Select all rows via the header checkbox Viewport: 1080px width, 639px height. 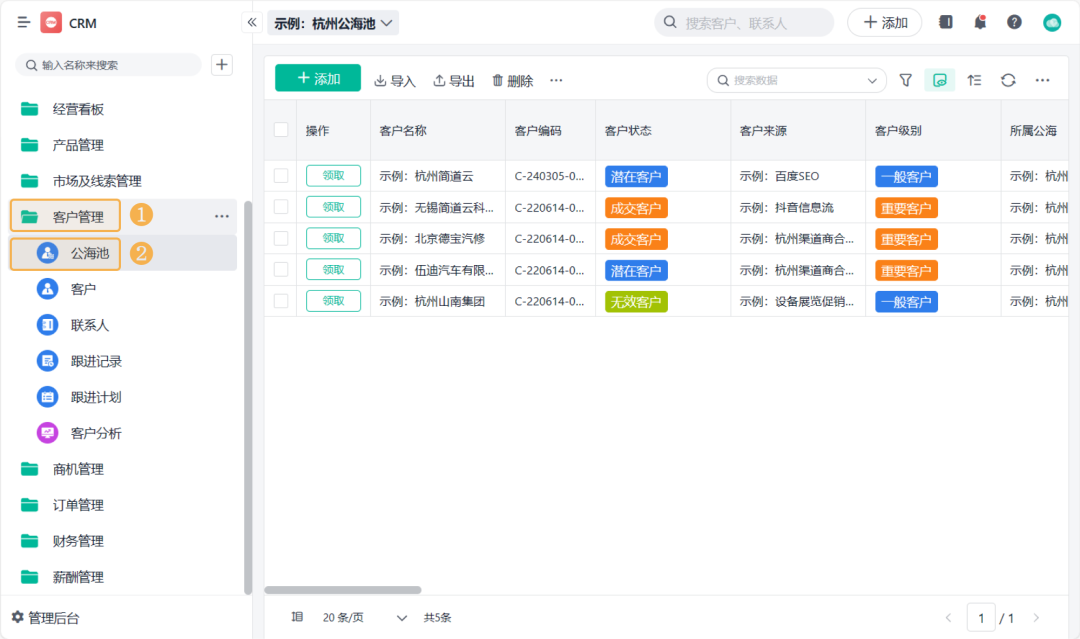281,130
